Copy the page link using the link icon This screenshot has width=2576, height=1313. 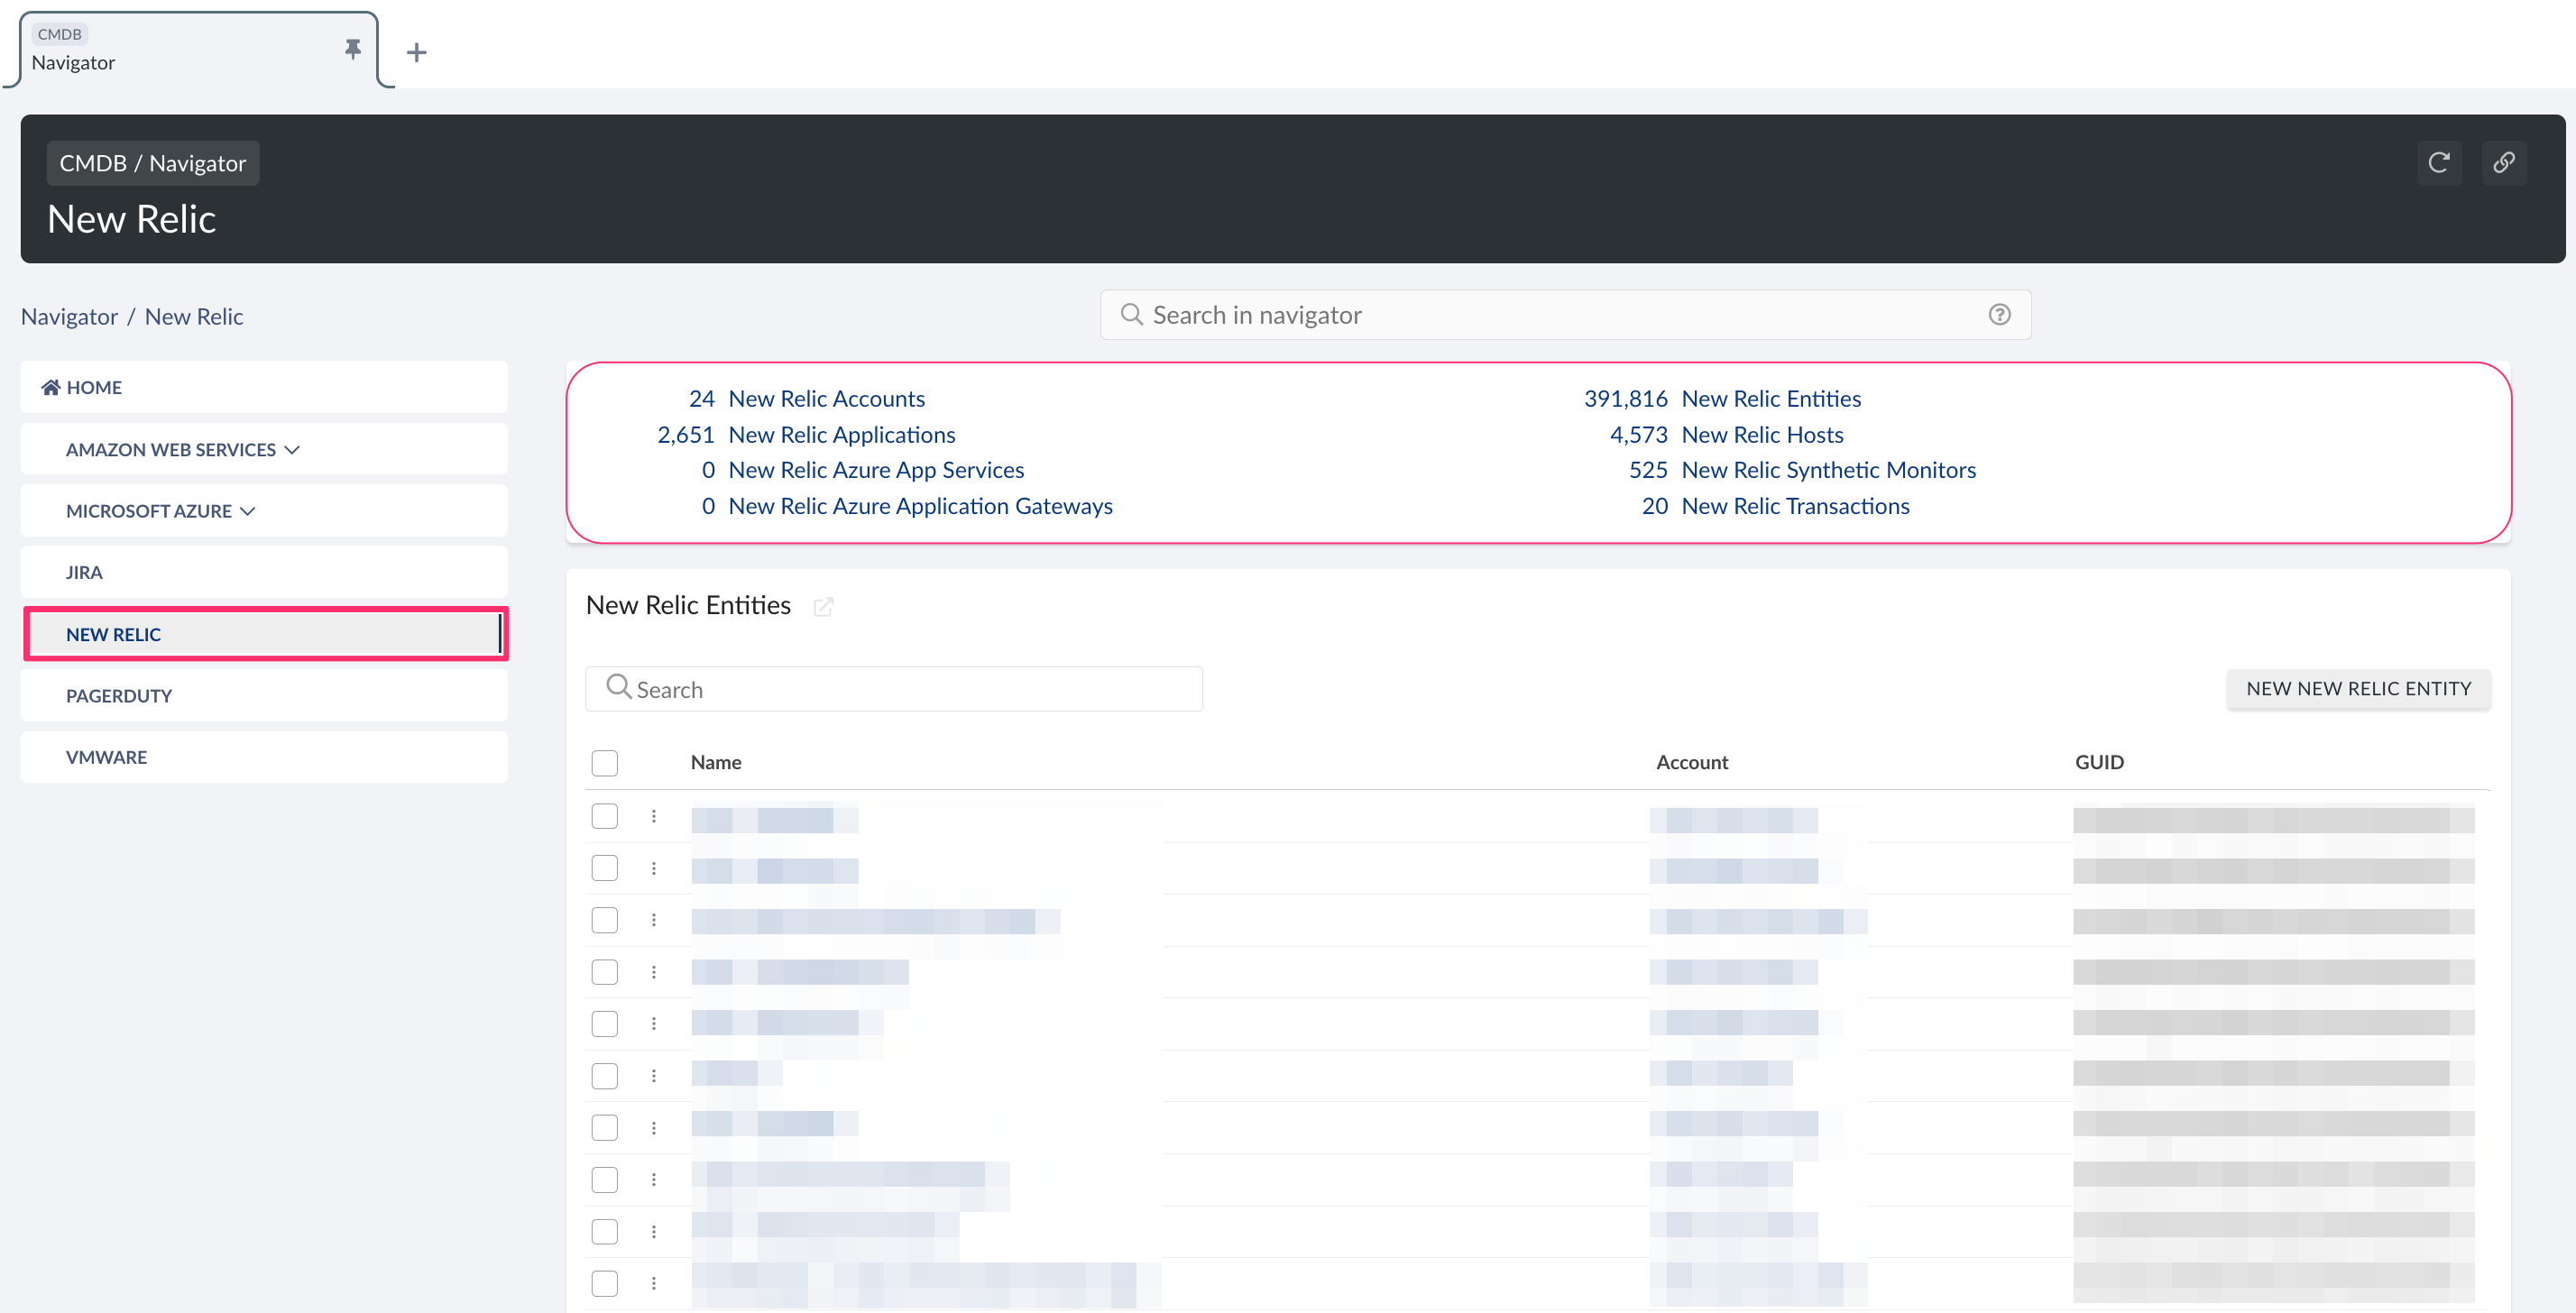pos(2505,162)
